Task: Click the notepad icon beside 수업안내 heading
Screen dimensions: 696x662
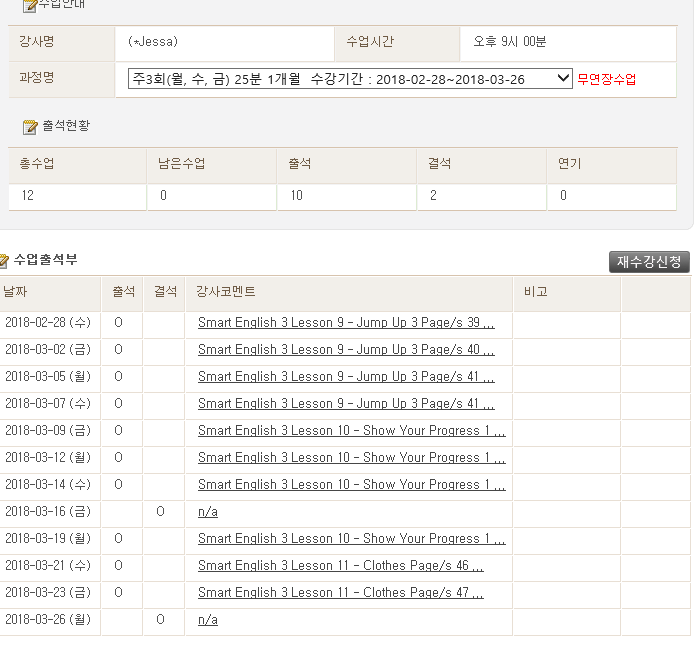Action: pos(30,6)
